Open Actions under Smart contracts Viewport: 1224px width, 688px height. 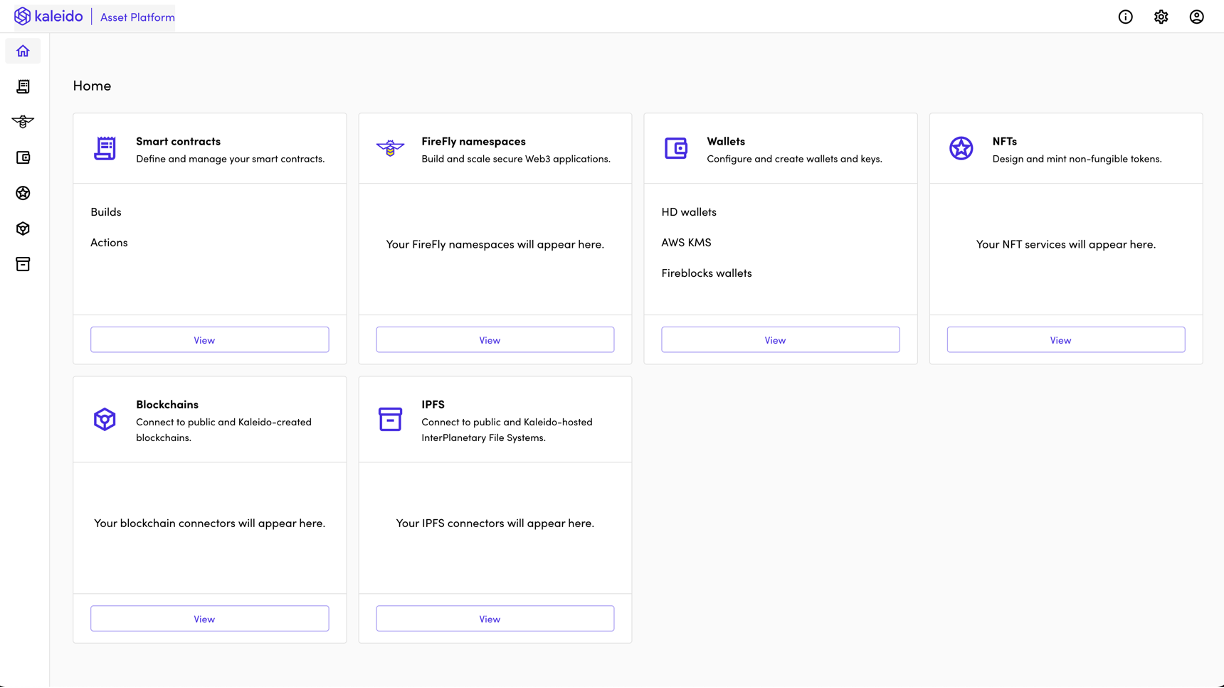pos(109,242)
